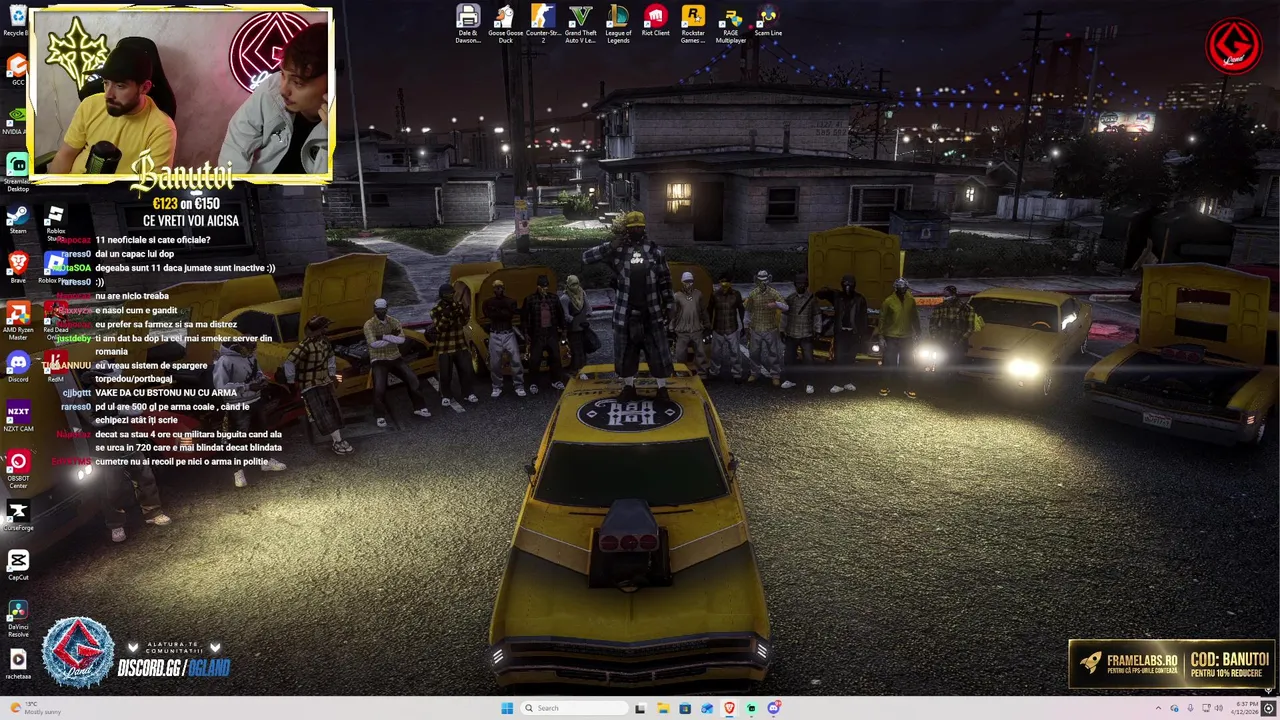
Task: Open Task View on the taskbar
Action: click(x=640, y=708)
